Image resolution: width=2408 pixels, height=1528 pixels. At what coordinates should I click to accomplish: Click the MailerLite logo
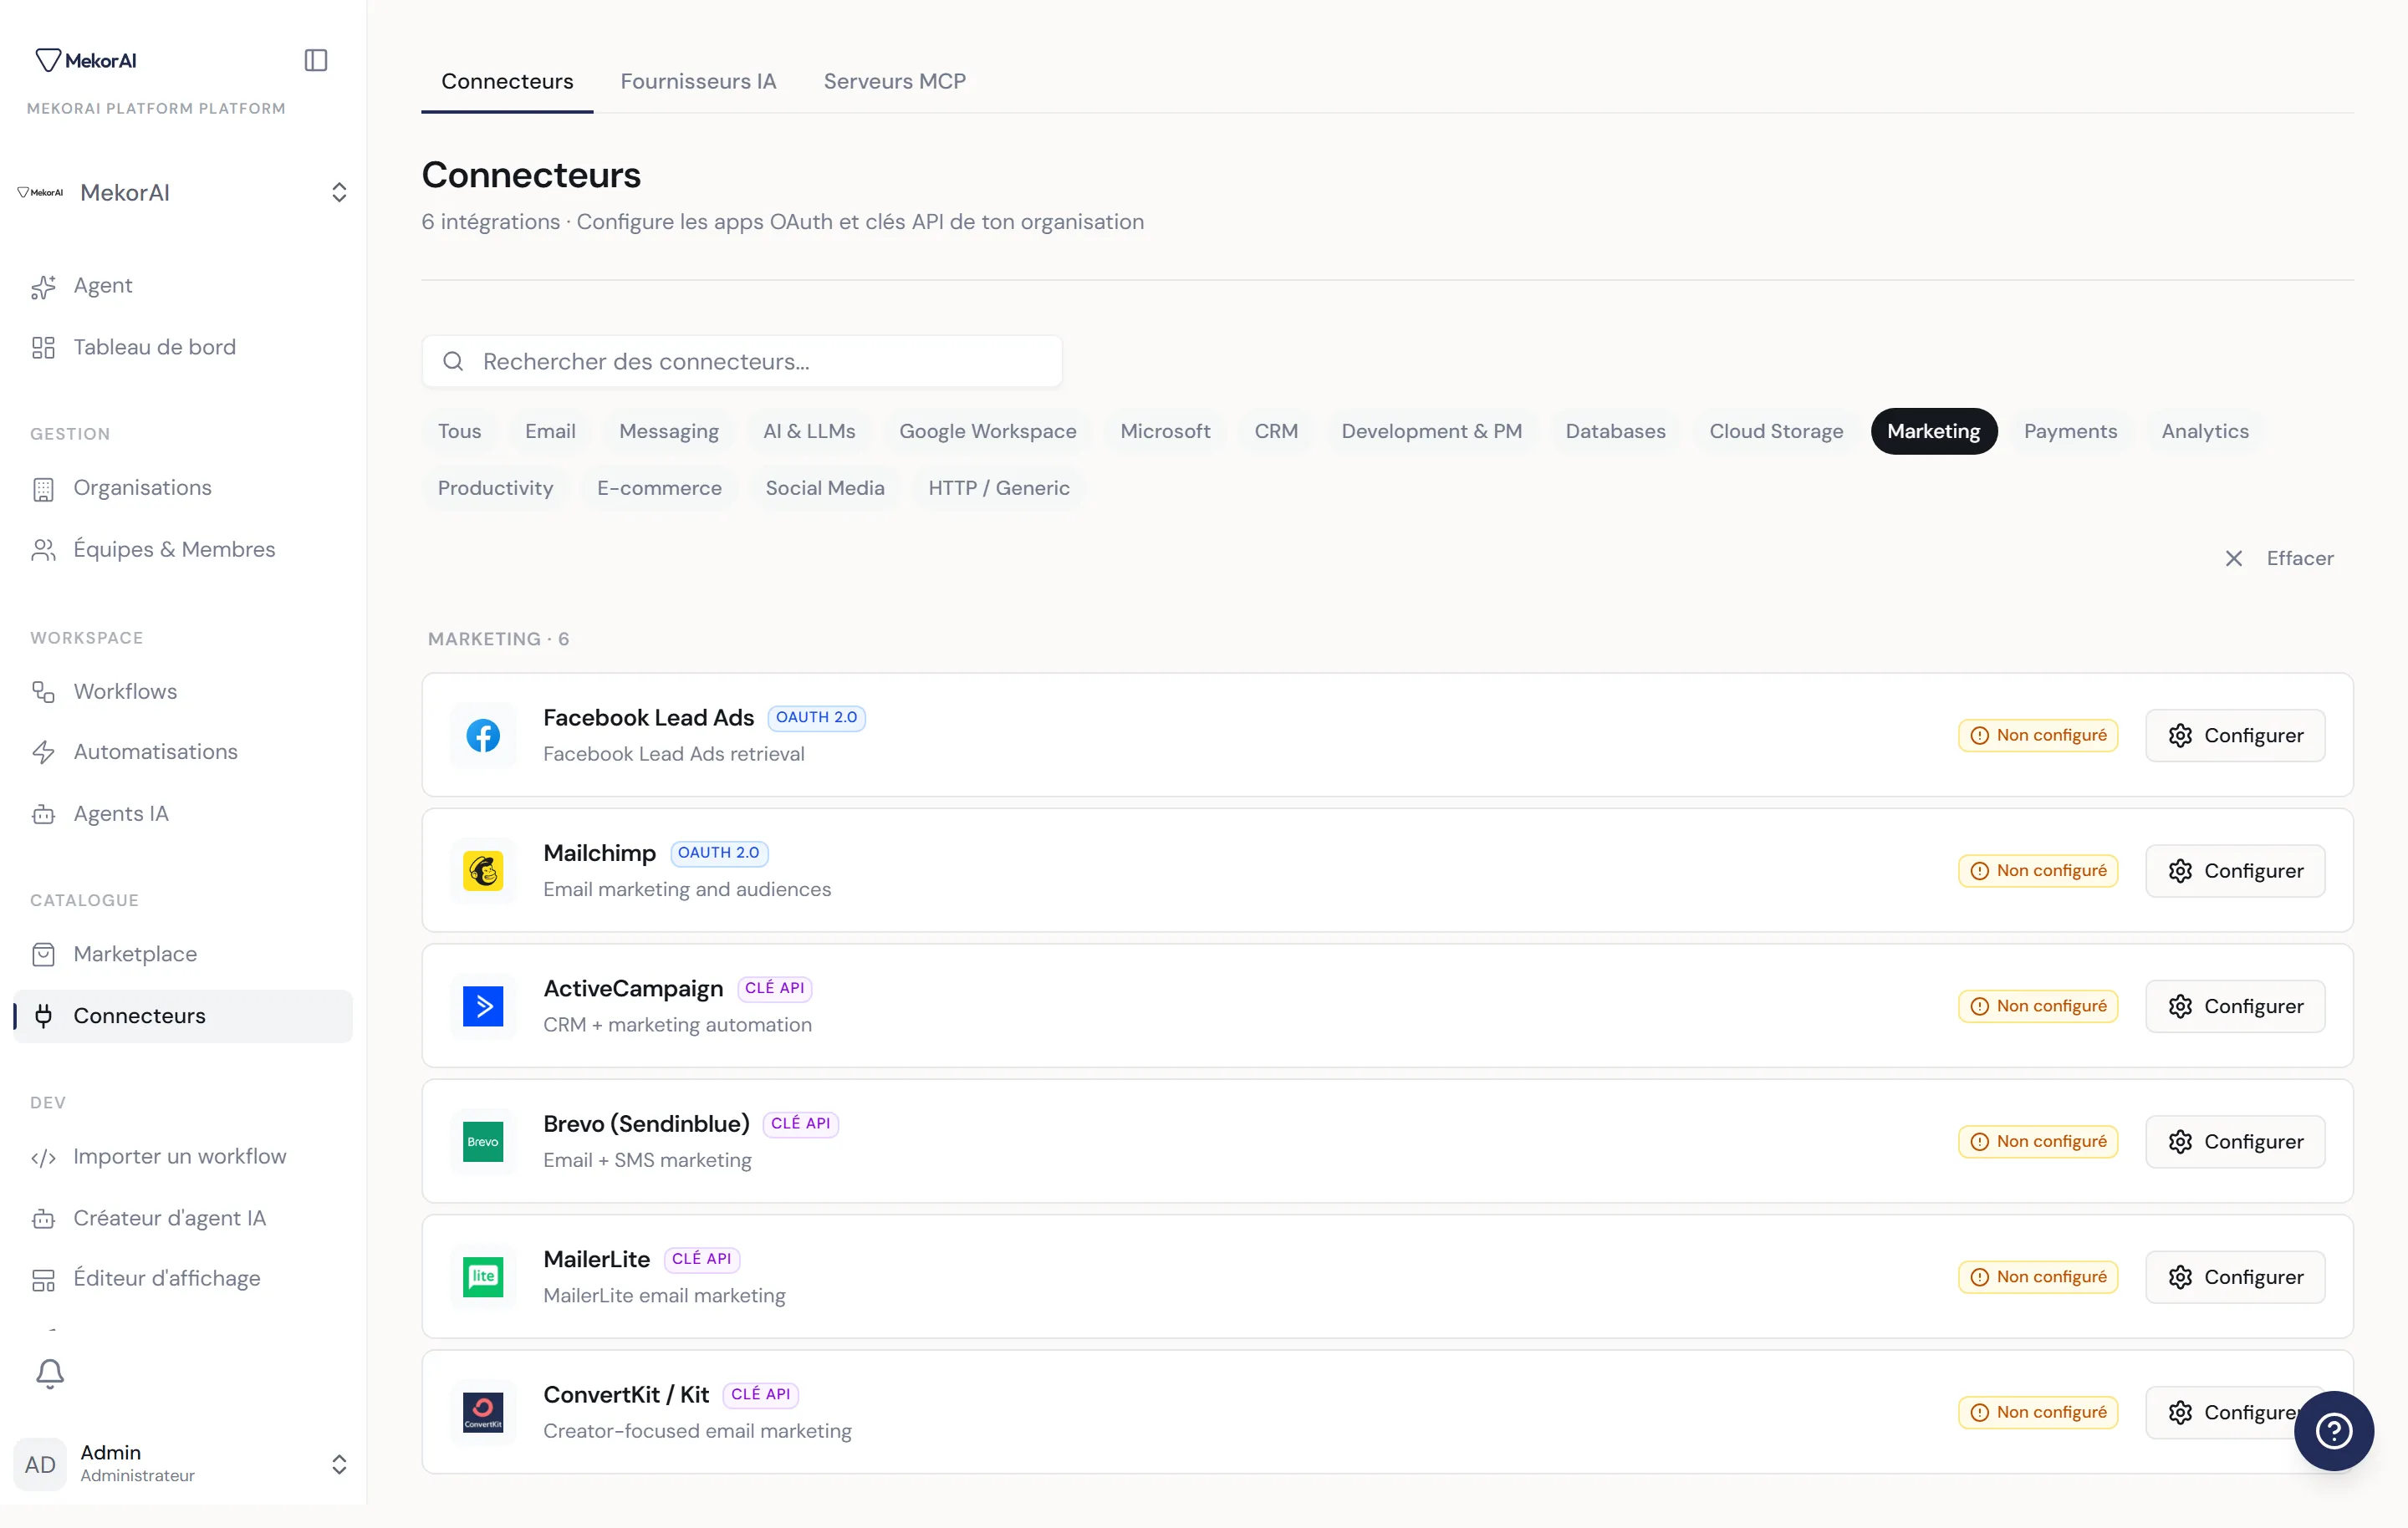pos(483,1277)
